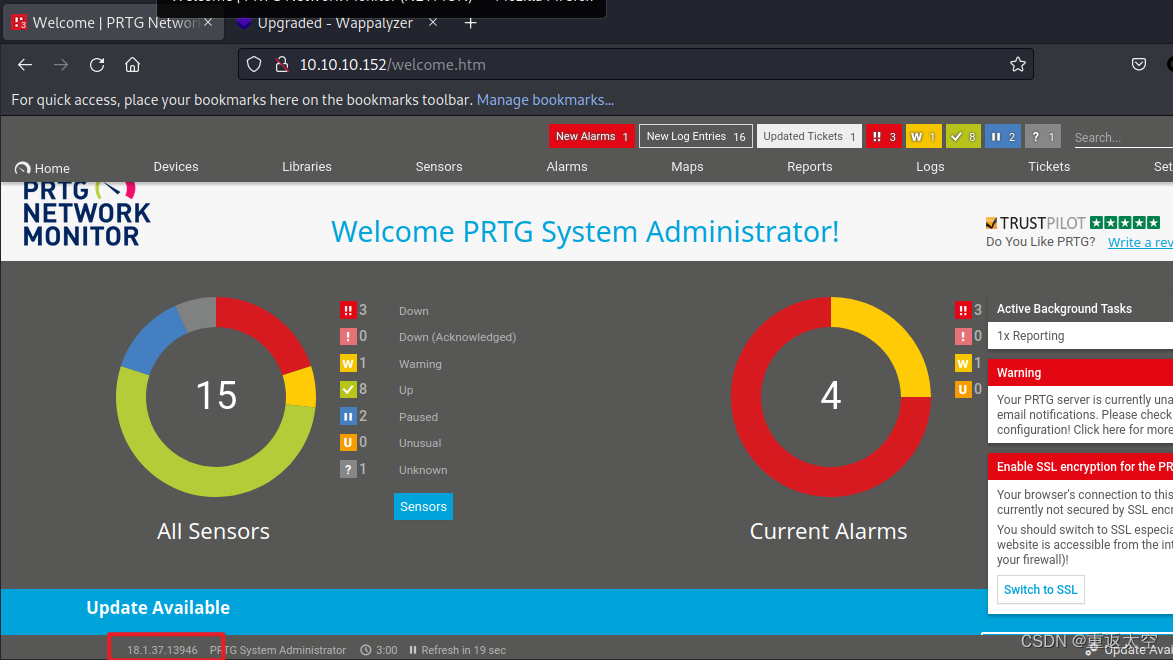Image resolution: width=1173 pixels, height=660 pixels.
Task: Click the Warning icon in All Sensors legend
Action: (x=348, y=364)
